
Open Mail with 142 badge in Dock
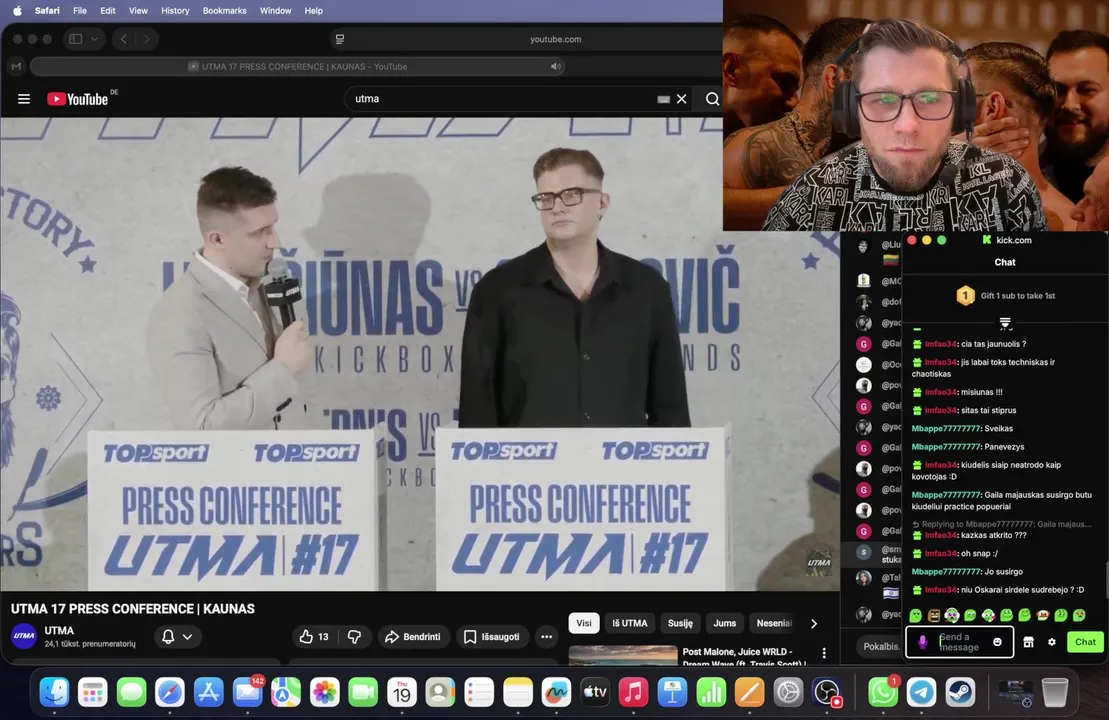[248, 692]
